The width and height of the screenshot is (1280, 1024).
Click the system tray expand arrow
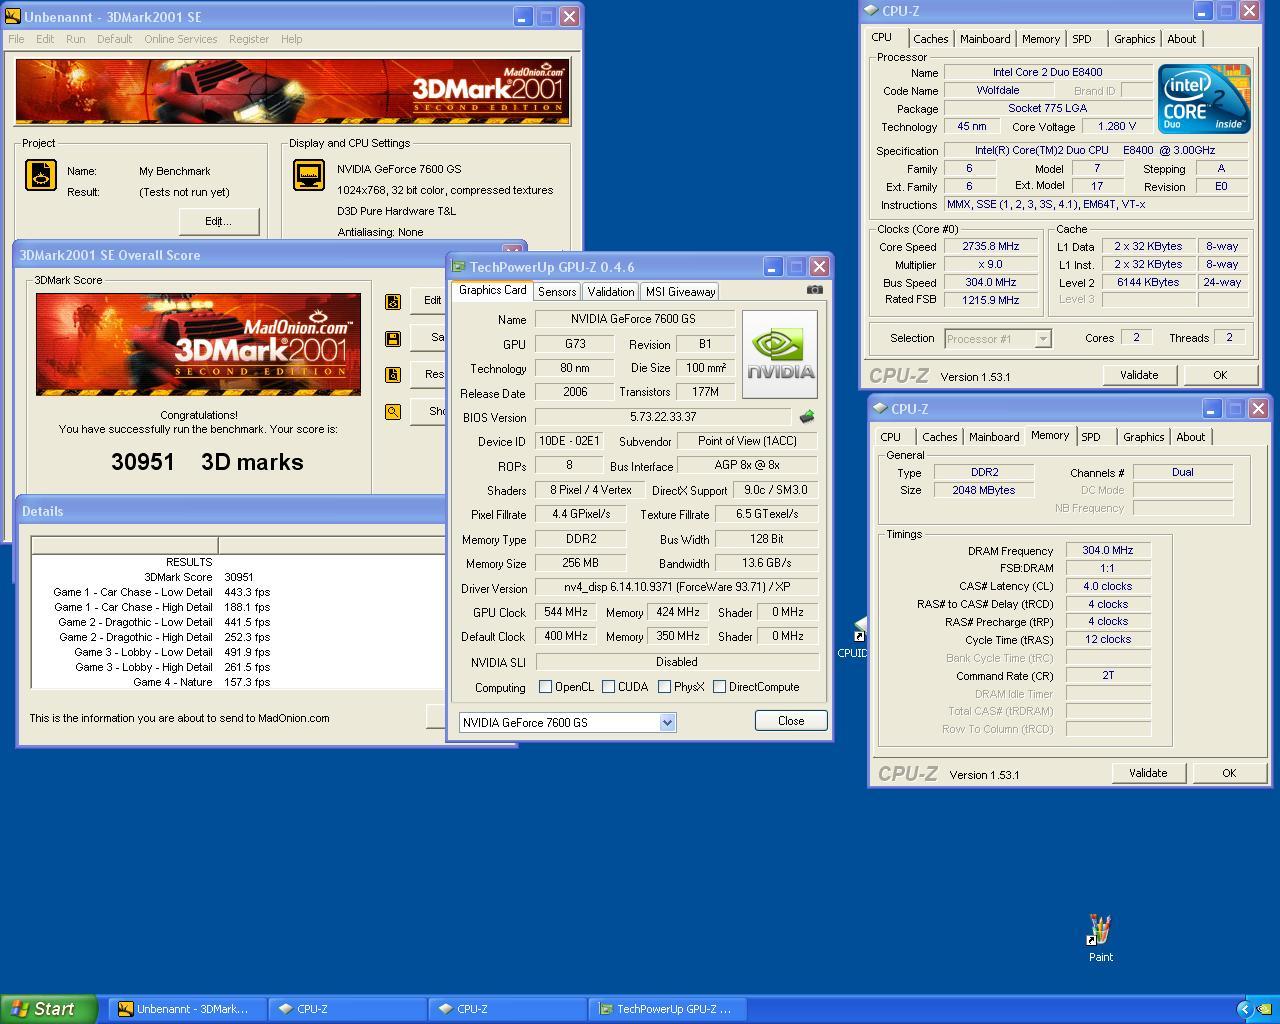[1244, 1009]
